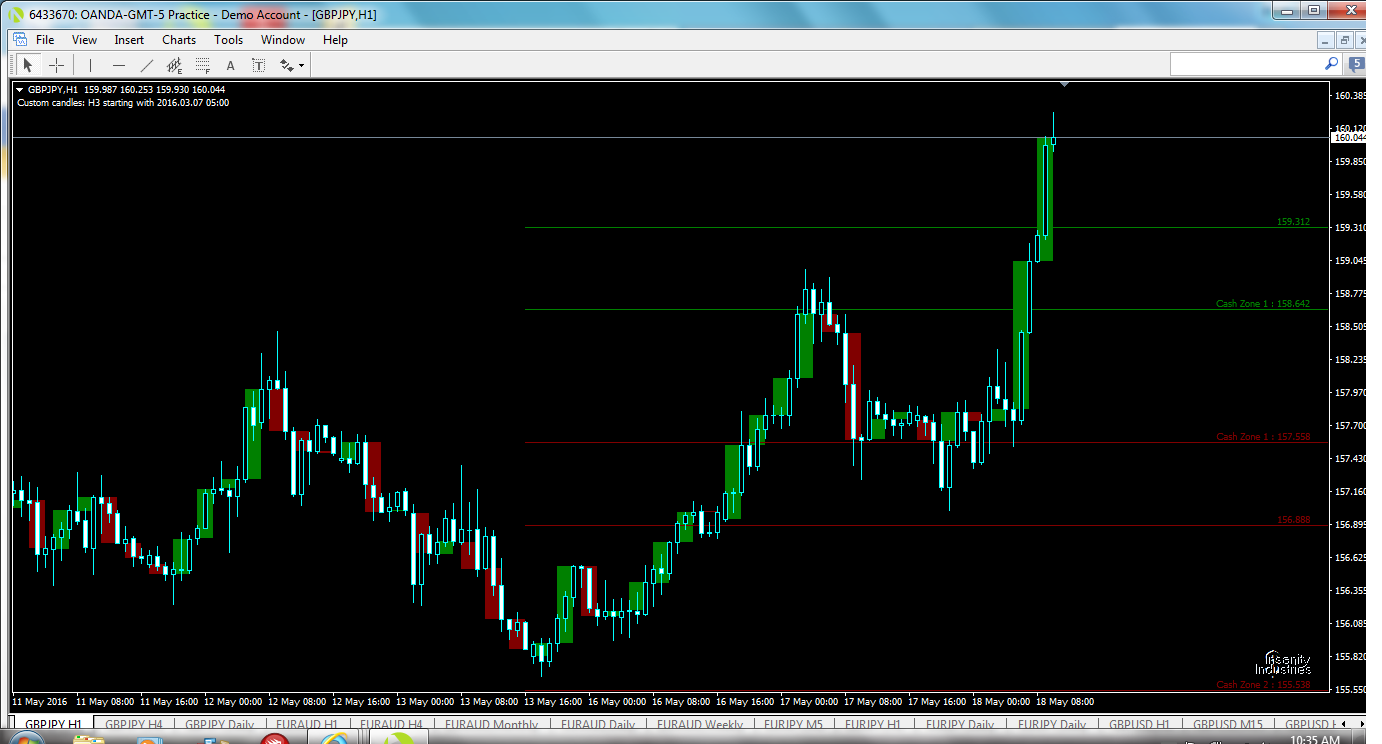This screenshot has width=1382, height=744.
Task: Select the Cursor arrow tool
Action: tap(28, 65)
